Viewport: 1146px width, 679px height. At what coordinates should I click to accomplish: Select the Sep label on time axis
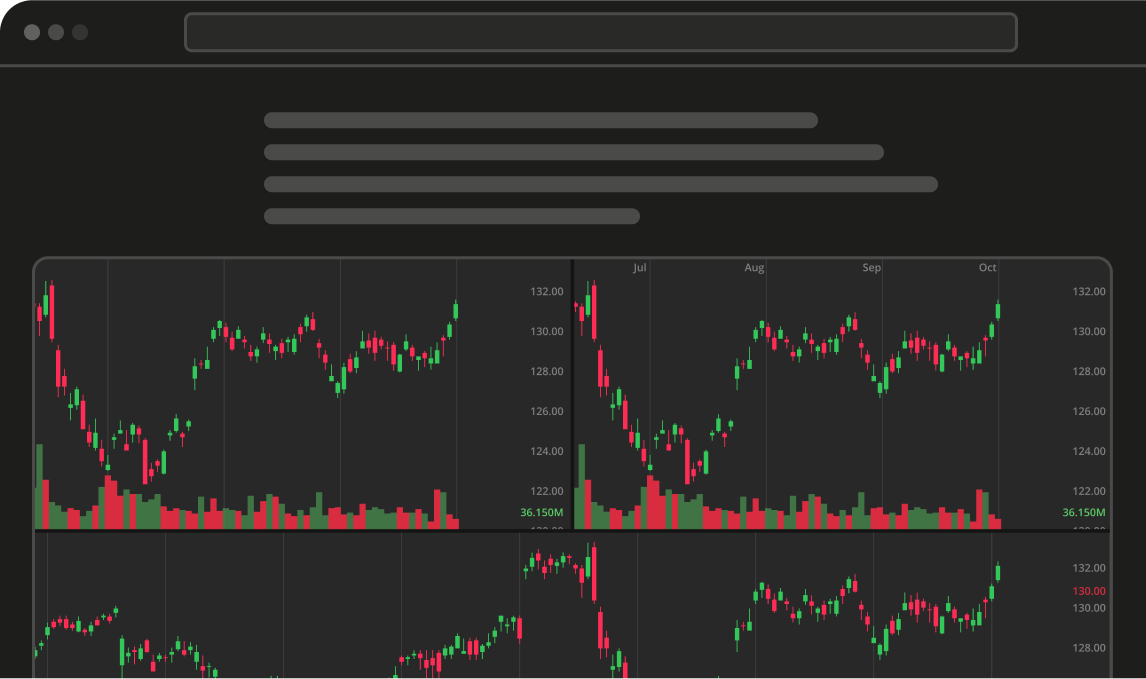[x=871, y=268]
